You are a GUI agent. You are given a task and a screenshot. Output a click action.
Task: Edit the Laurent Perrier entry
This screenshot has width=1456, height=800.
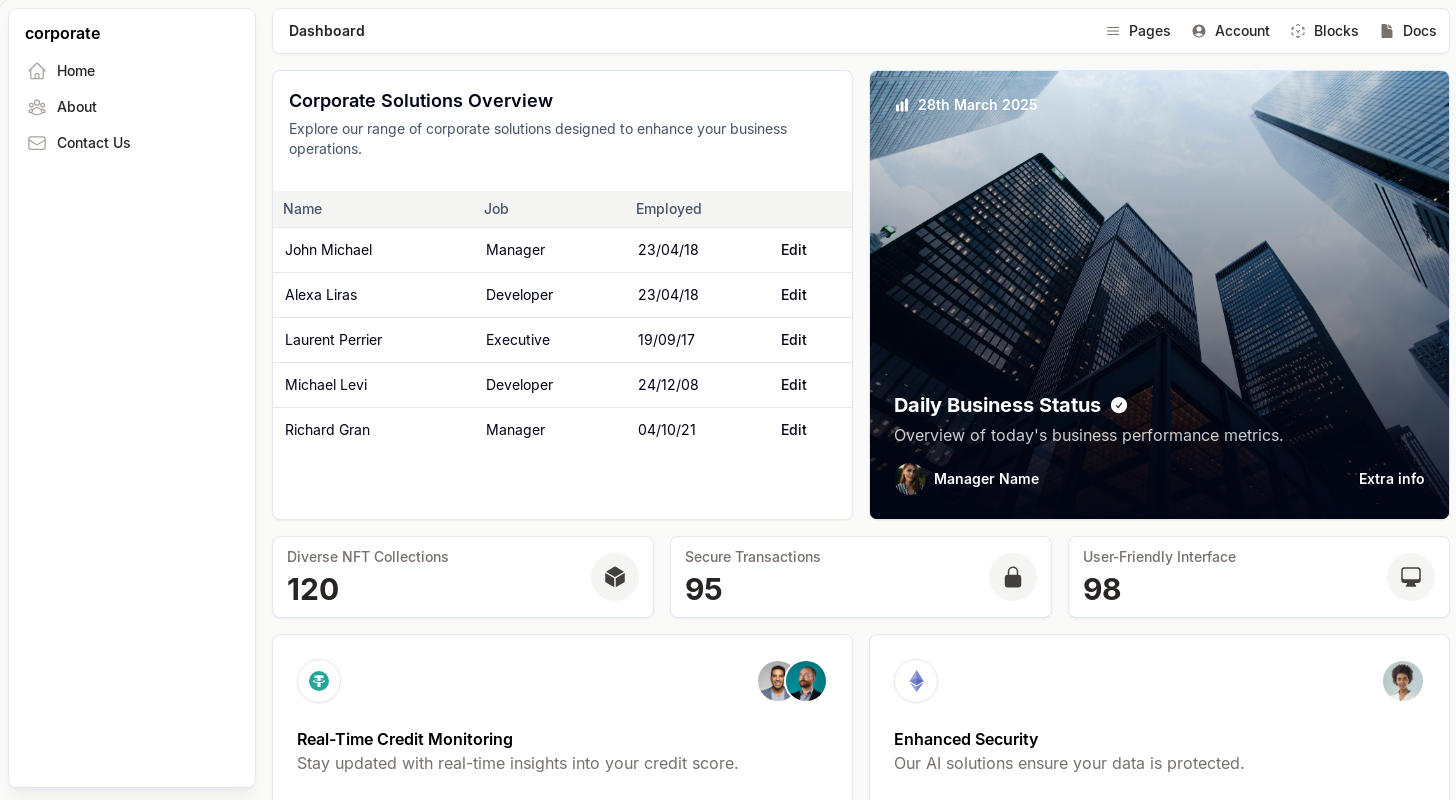point(794,340)
